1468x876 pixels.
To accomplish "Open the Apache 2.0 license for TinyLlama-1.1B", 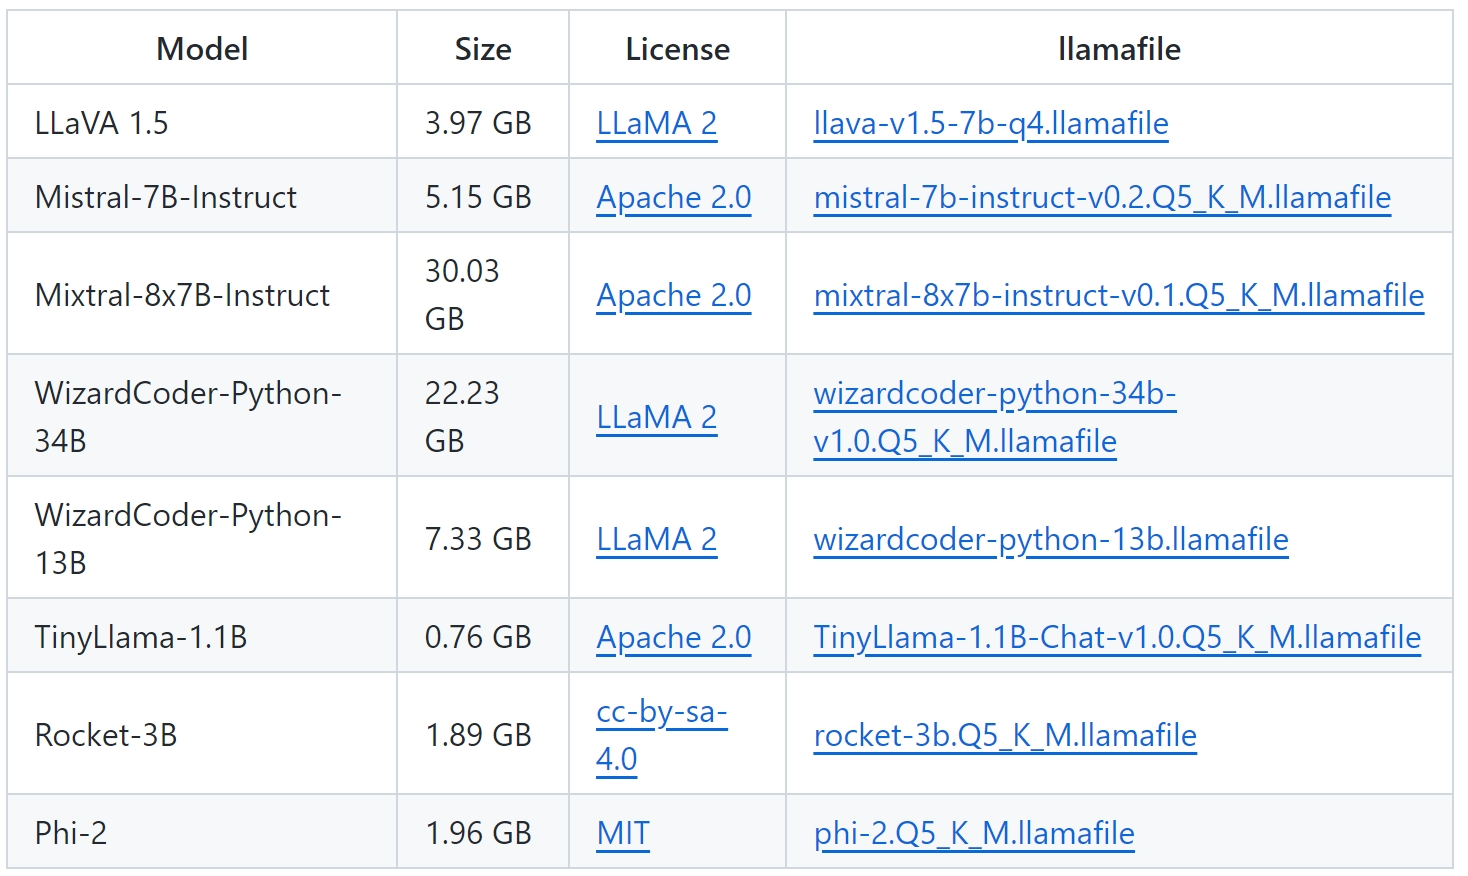I will (674, 637).
